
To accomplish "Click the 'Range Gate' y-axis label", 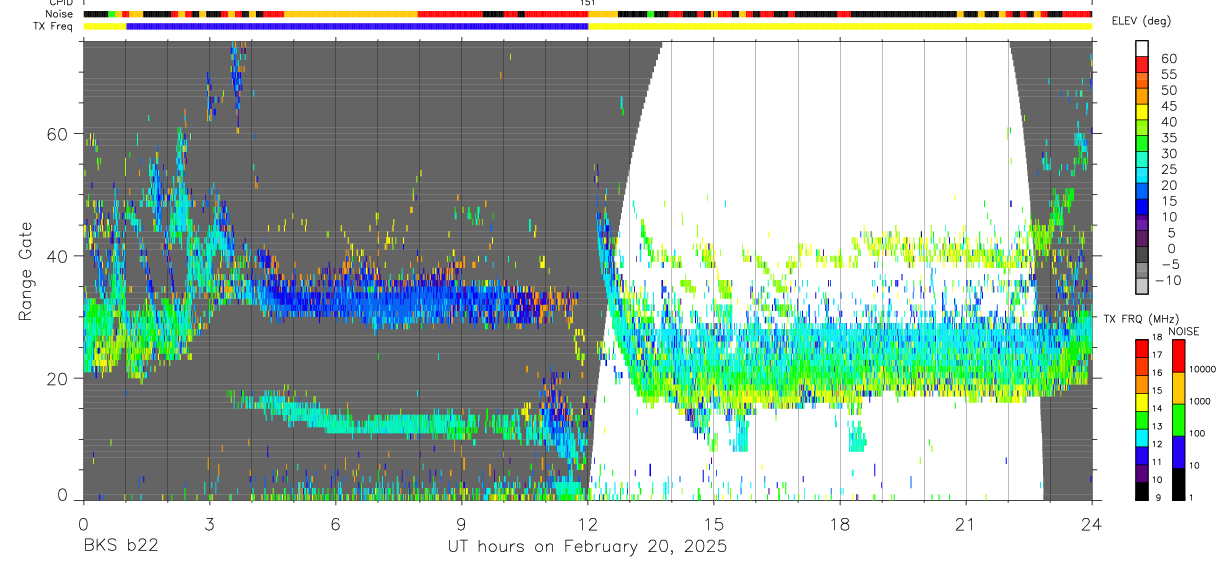I will (26, 272).
